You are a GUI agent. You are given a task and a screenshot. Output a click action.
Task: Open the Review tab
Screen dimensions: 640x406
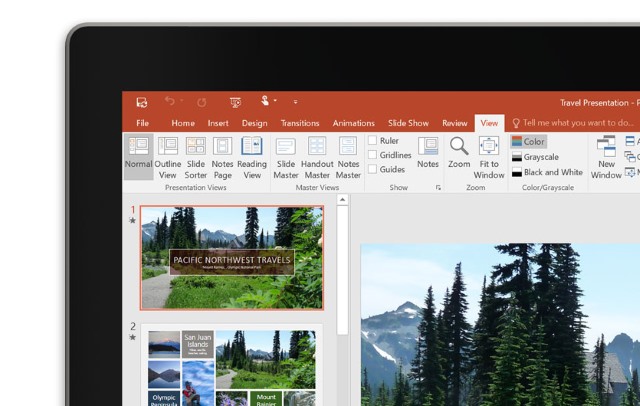coord(454,123)
